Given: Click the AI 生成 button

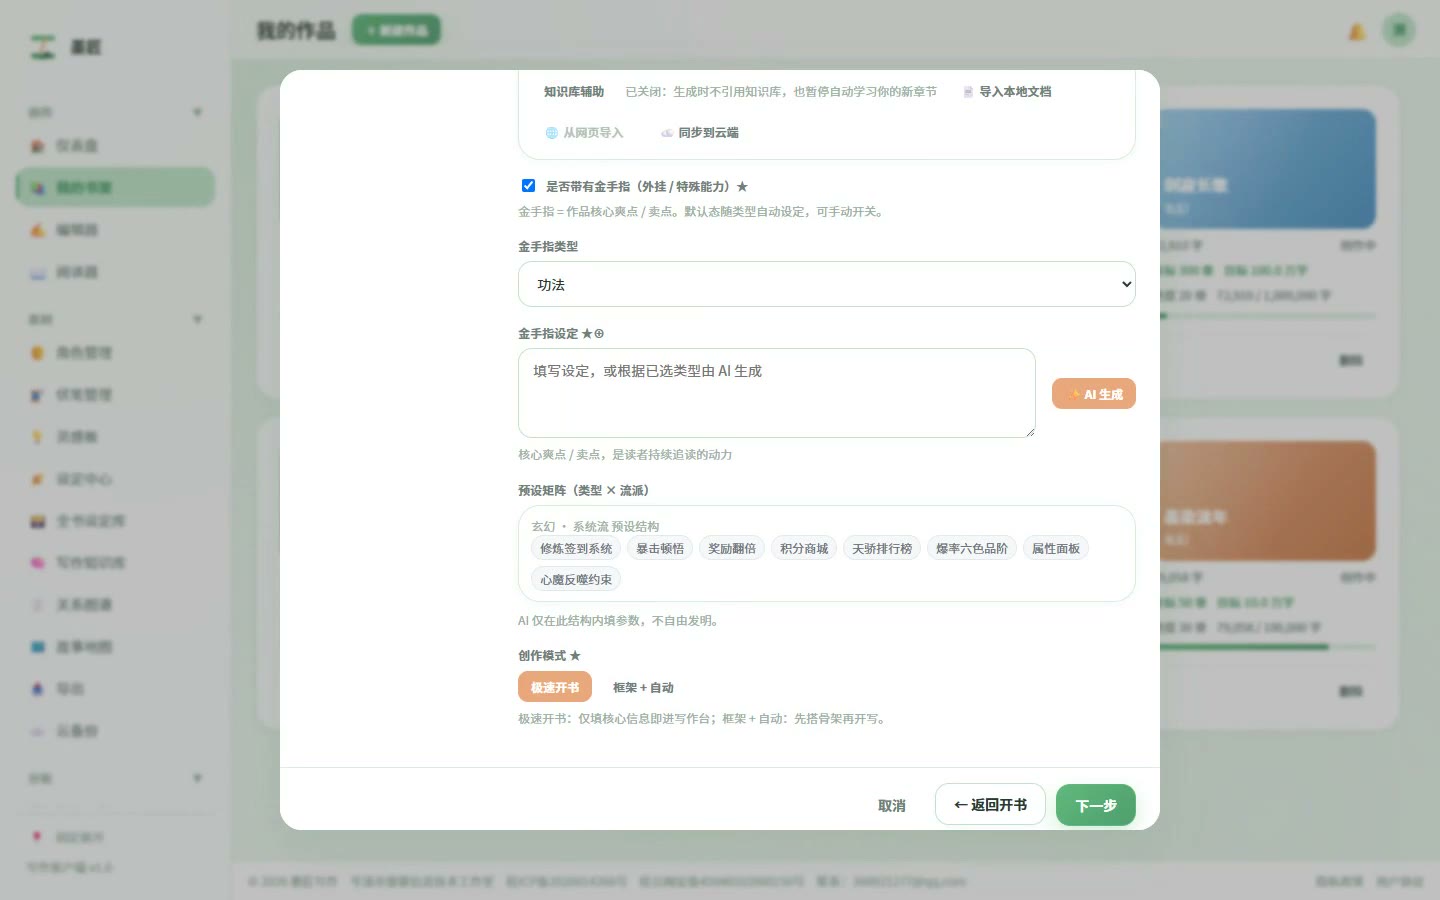Looking at the screenshot, I should coord(1094,394).
